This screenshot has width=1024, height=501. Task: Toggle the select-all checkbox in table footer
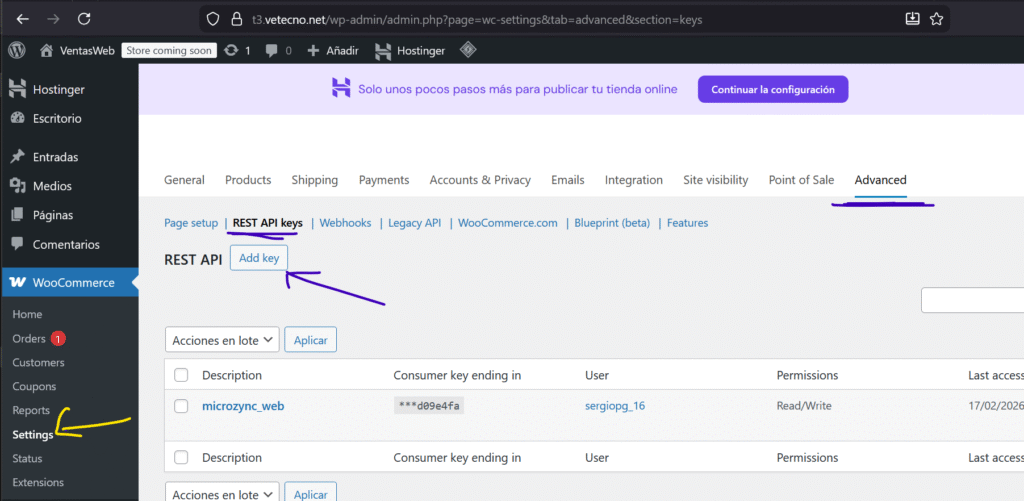pyautogui.click(x=181, y=458)
